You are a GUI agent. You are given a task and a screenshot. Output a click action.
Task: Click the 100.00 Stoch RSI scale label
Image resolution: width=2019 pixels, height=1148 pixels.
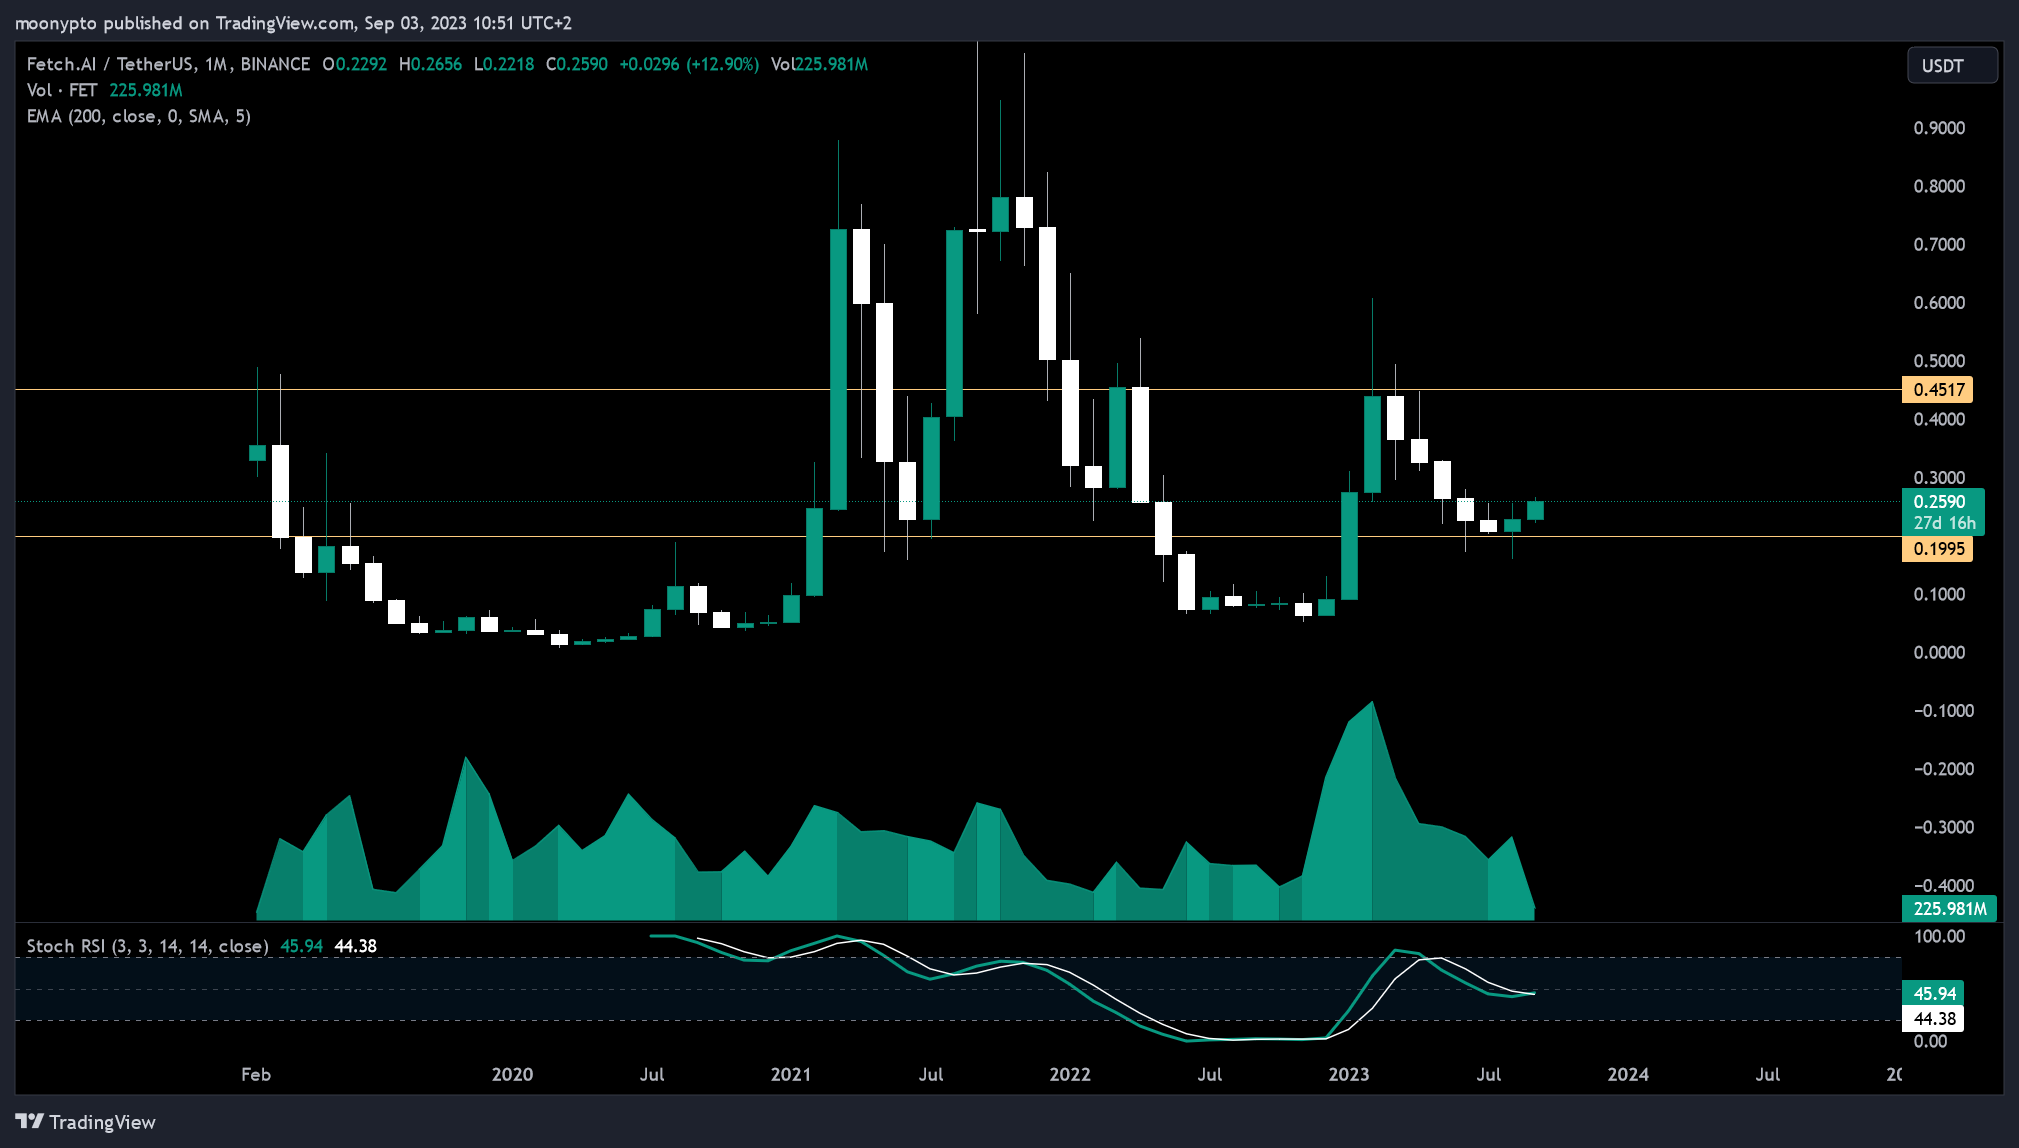pos(1939,937)
